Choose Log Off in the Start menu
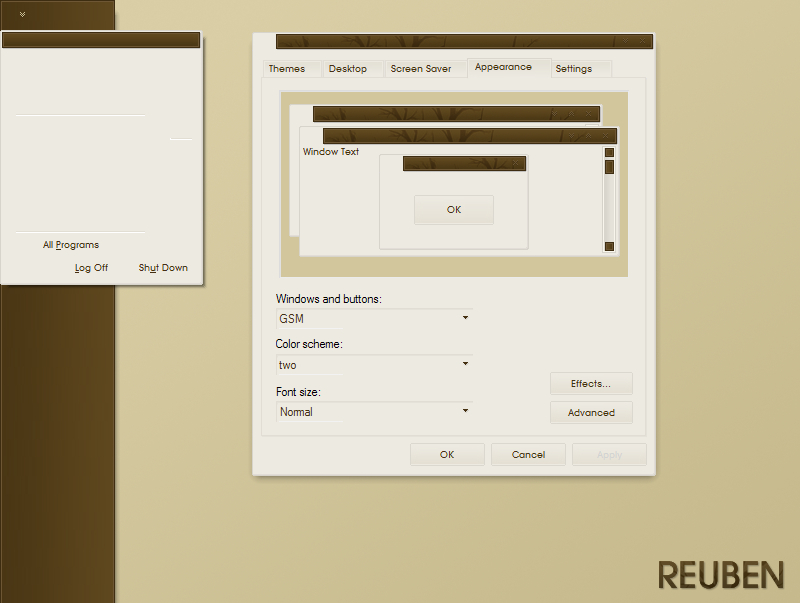The image size is (800, 603). click(x=91, y=268)
